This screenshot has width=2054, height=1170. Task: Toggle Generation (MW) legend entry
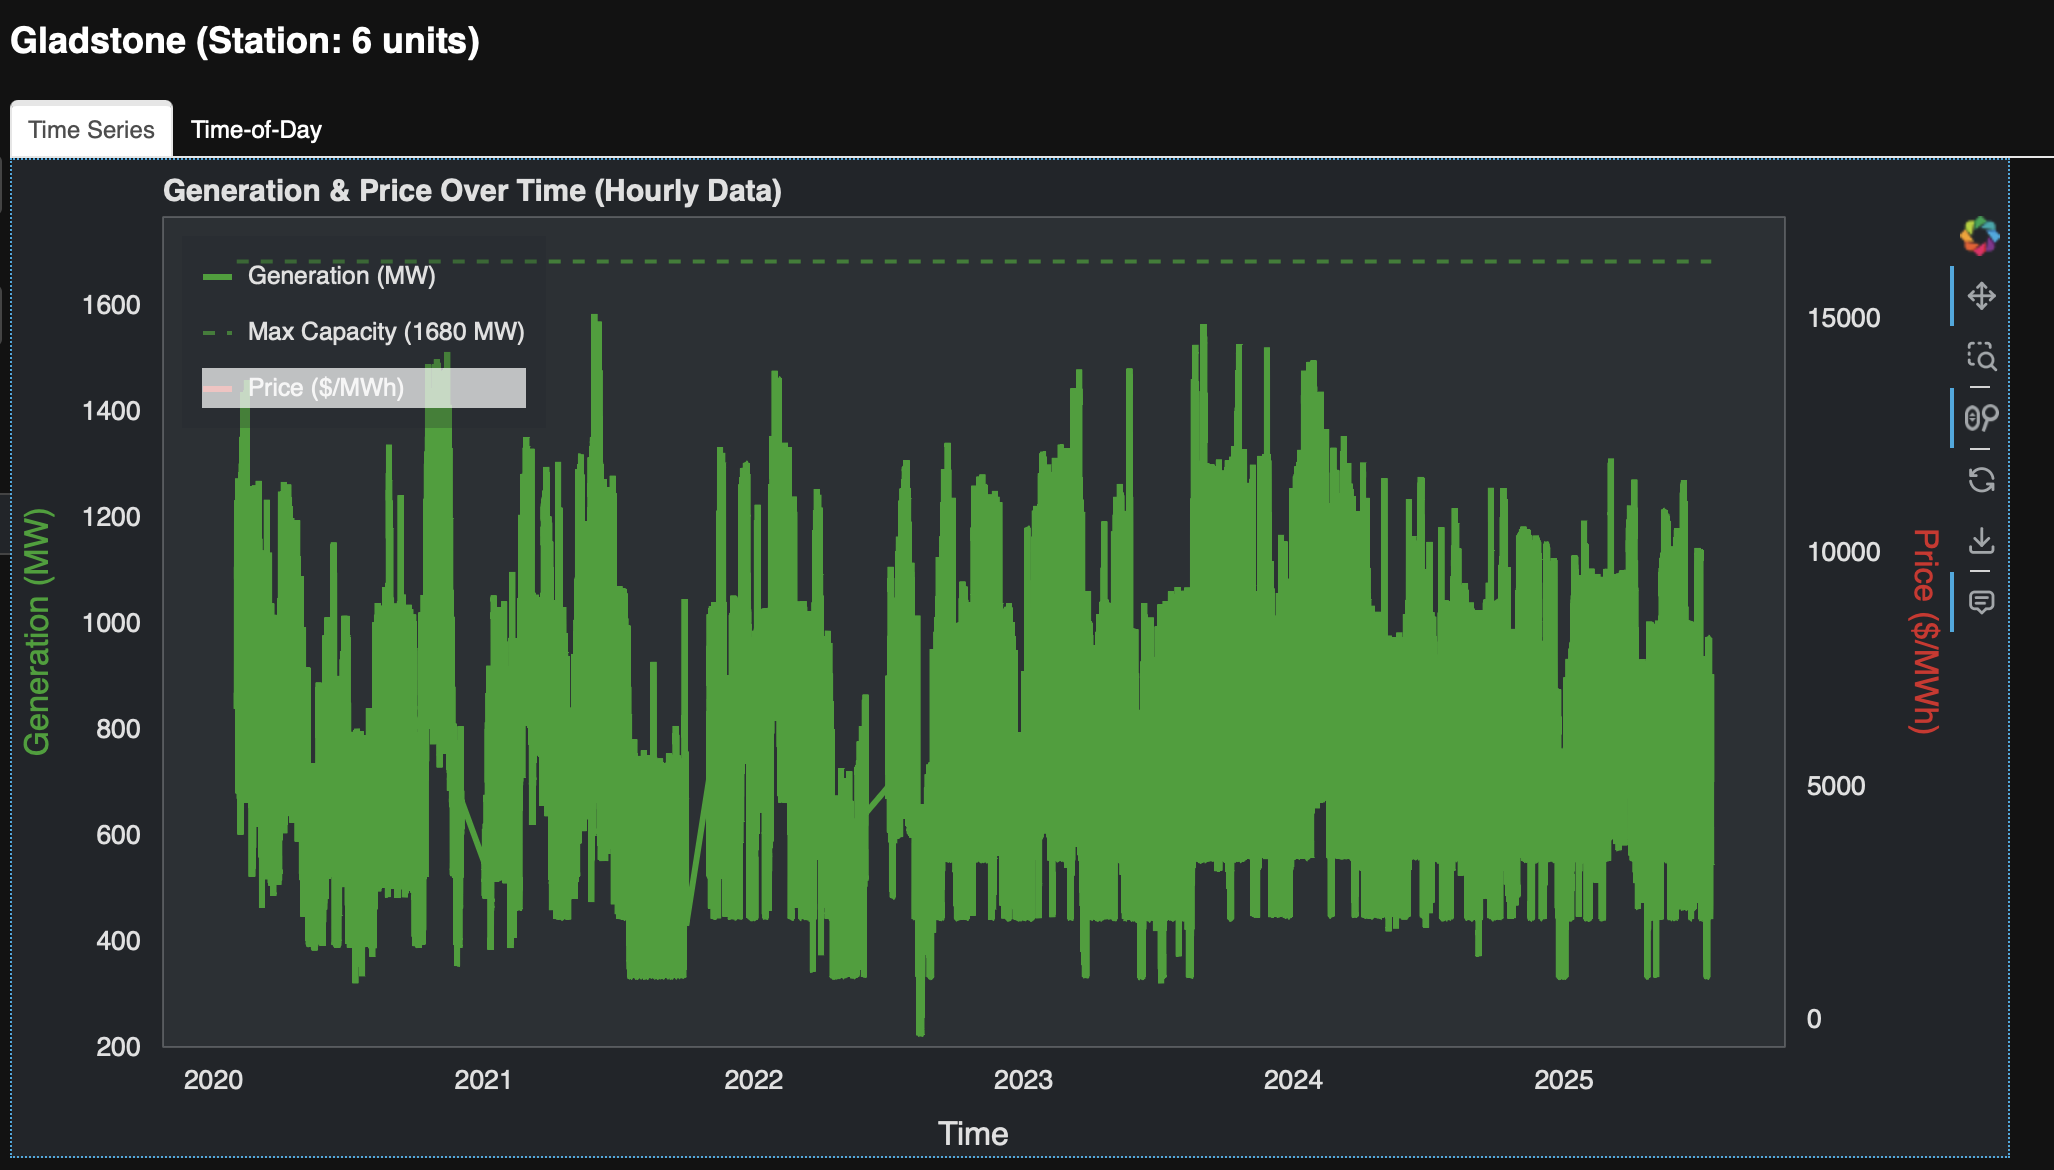[341, 276]
